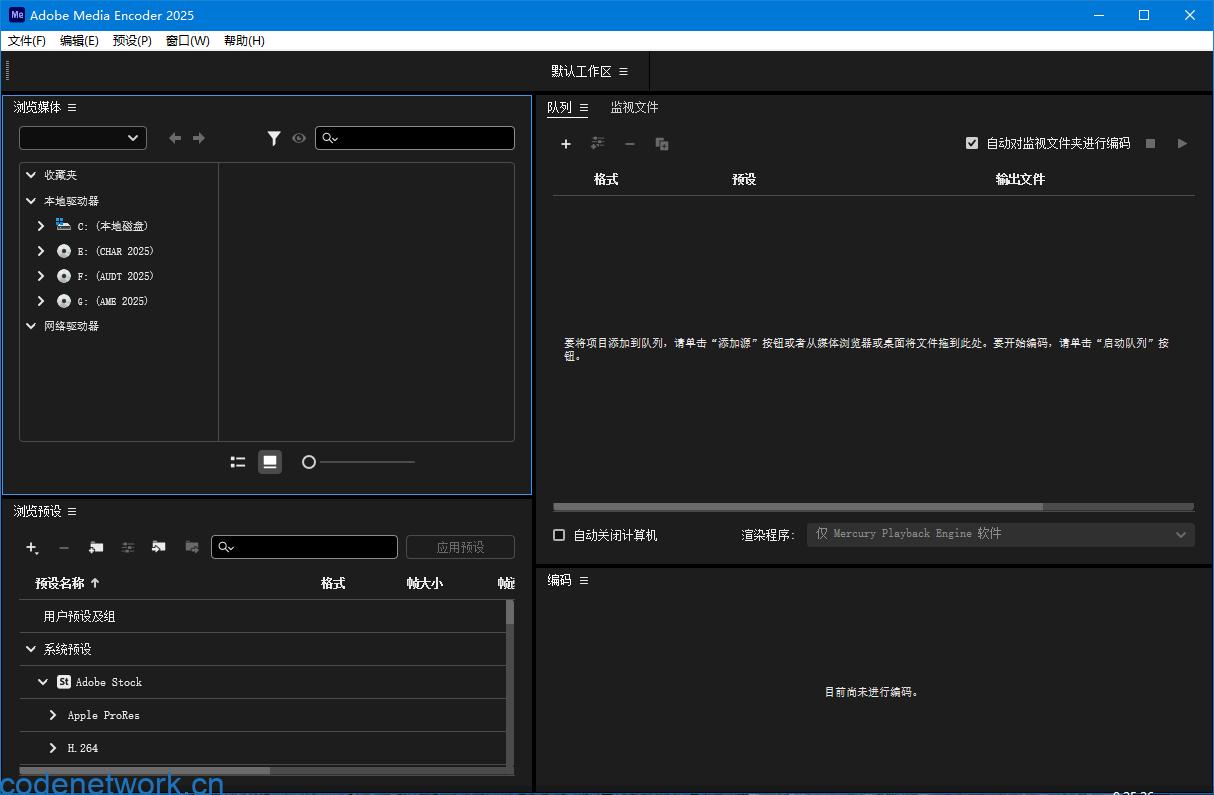Click the preset search input field
This screenshot has width=1214, height=795.
304,547
